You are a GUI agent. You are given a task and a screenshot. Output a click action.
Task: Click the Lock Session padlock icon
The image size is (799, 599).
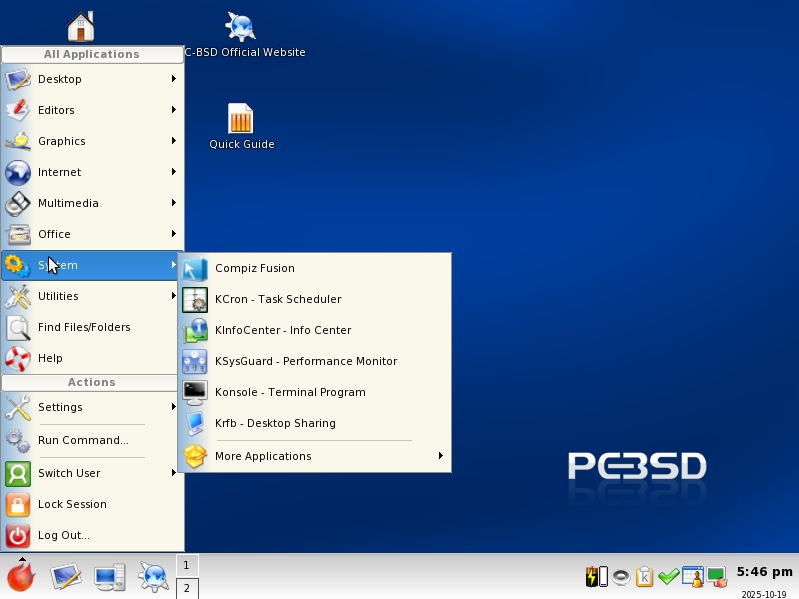(x=18, y=505)
